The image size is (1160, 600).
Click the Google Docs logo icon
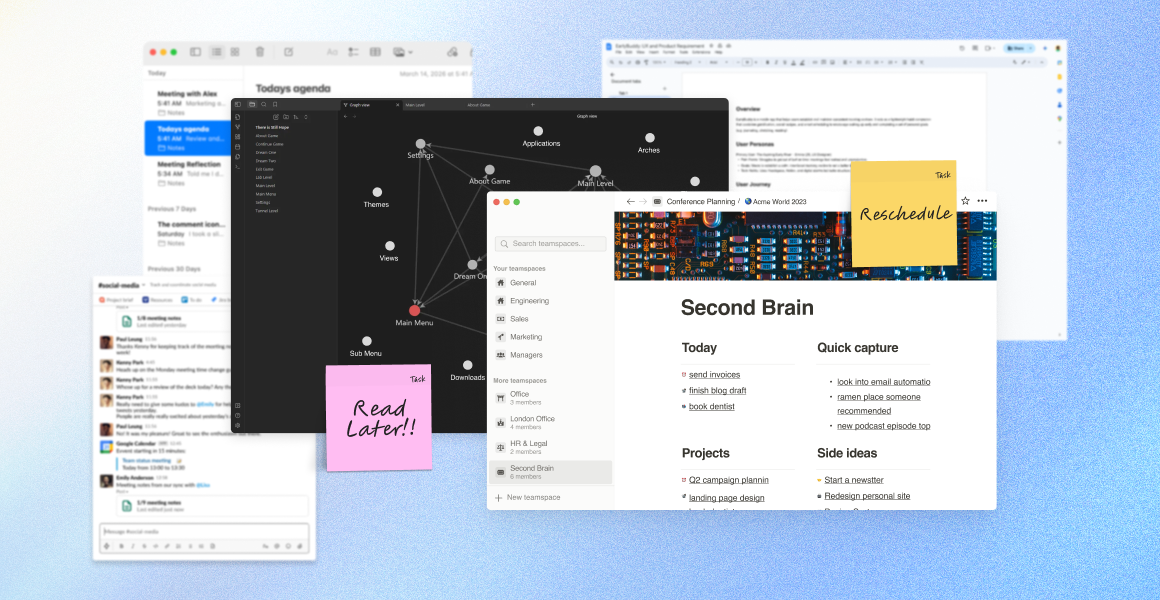tap(609, 47)
